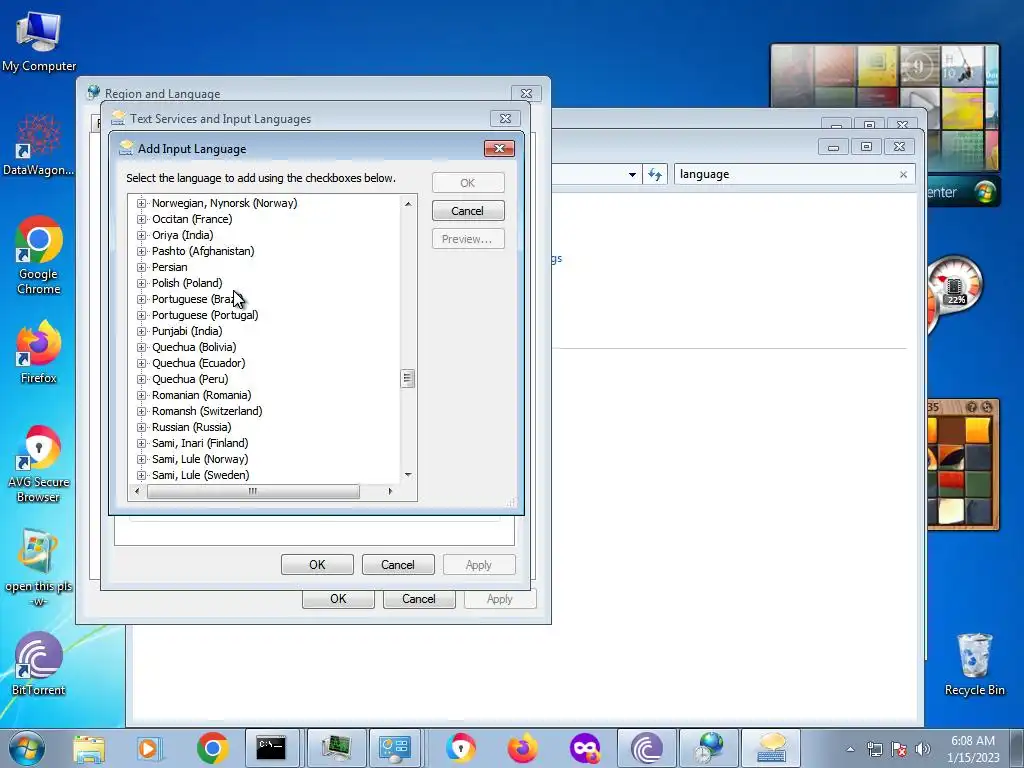Expand the Oriya (India) node
1024x768 pixels.
coord(141,235)
